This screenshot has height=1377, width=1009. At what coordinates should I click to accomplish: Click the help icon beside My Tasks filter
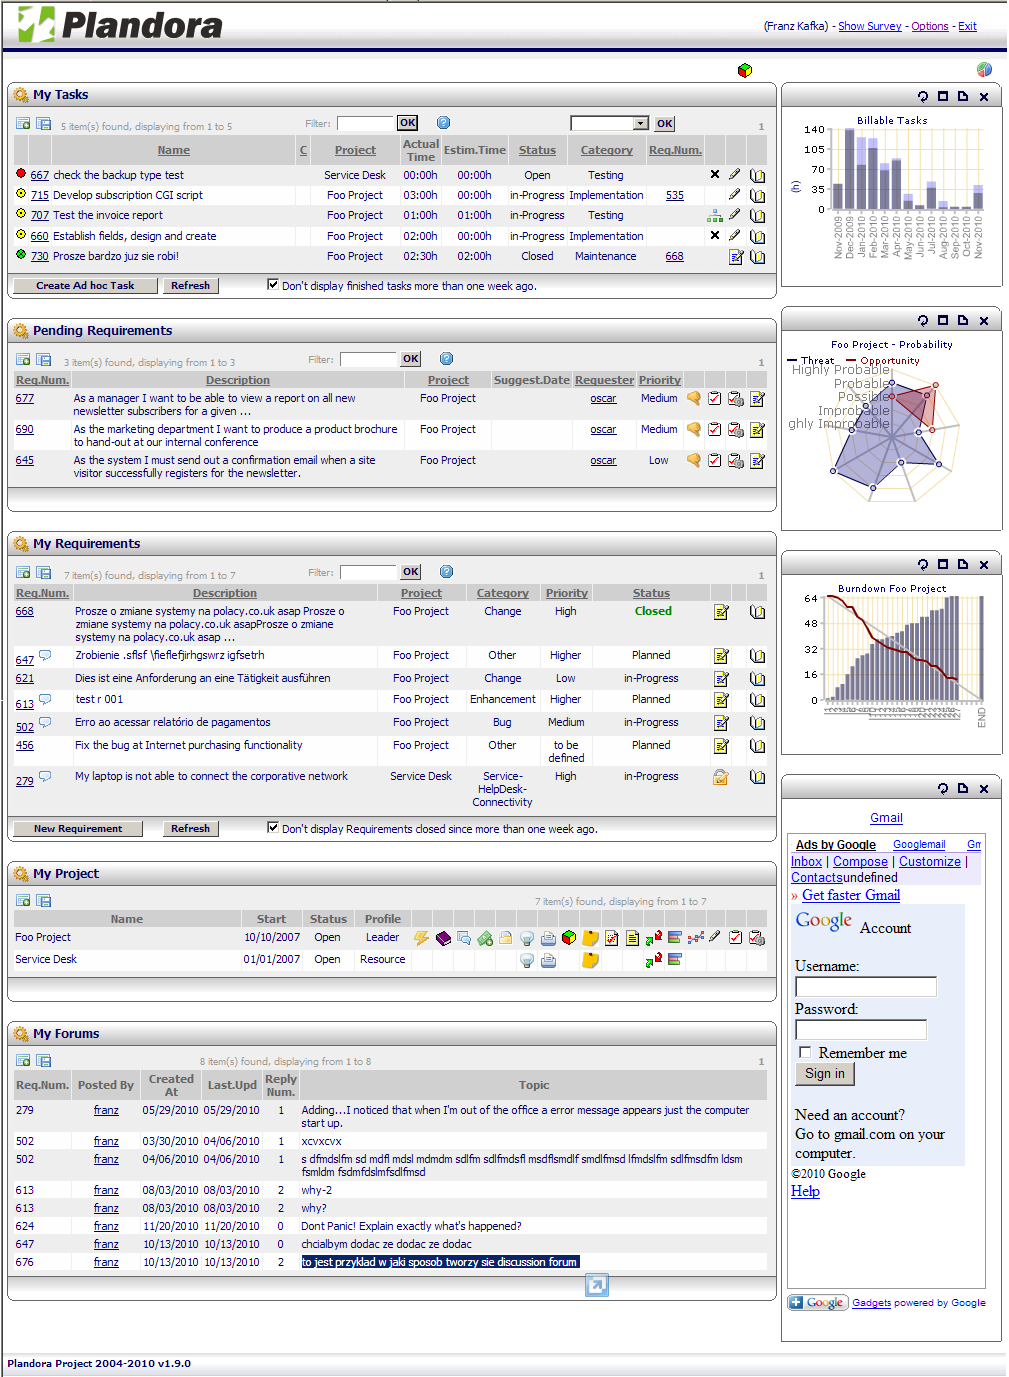pos(443,123)
